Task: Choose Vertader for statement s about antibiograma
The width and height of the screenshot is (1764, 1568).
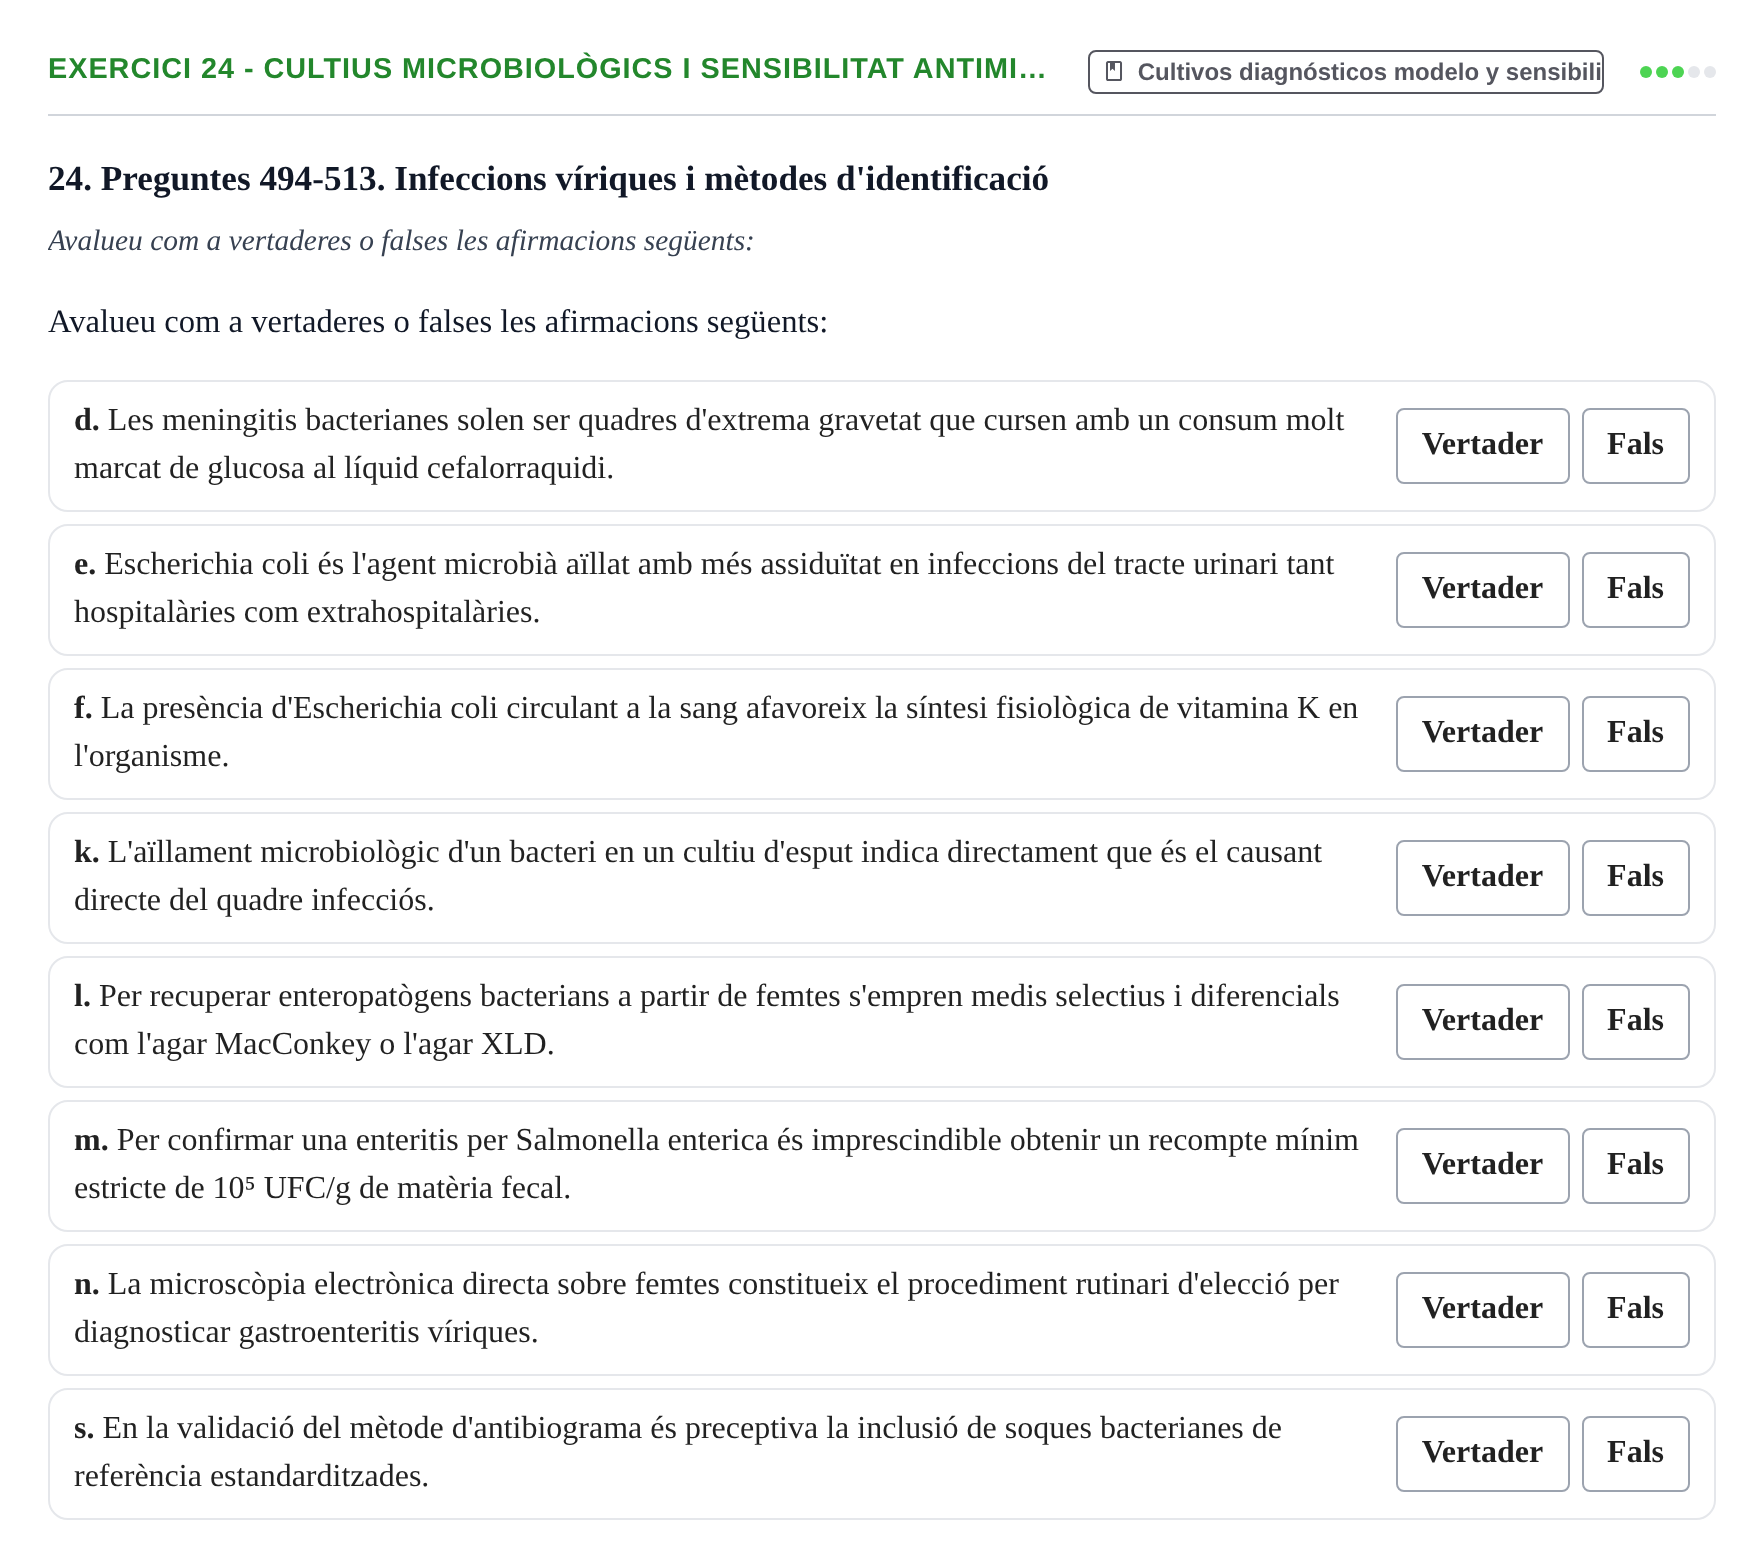Action: [1482, 1453]
